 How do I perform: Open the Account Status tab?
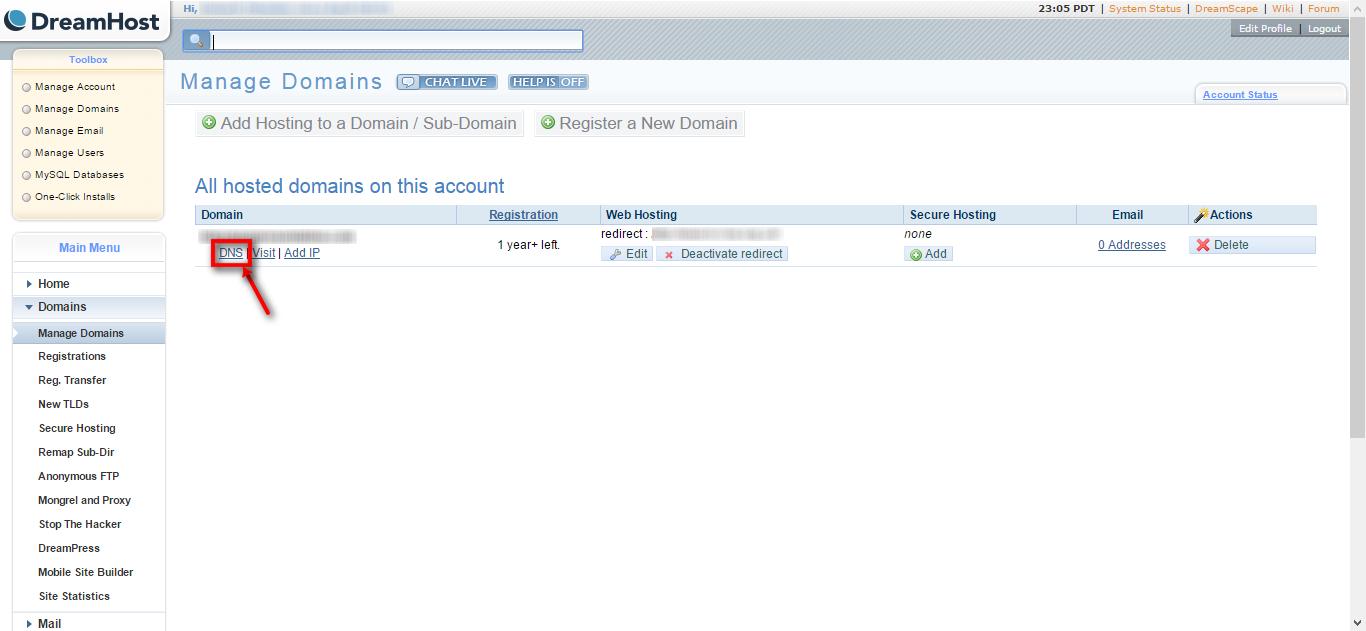point(1243,93)
